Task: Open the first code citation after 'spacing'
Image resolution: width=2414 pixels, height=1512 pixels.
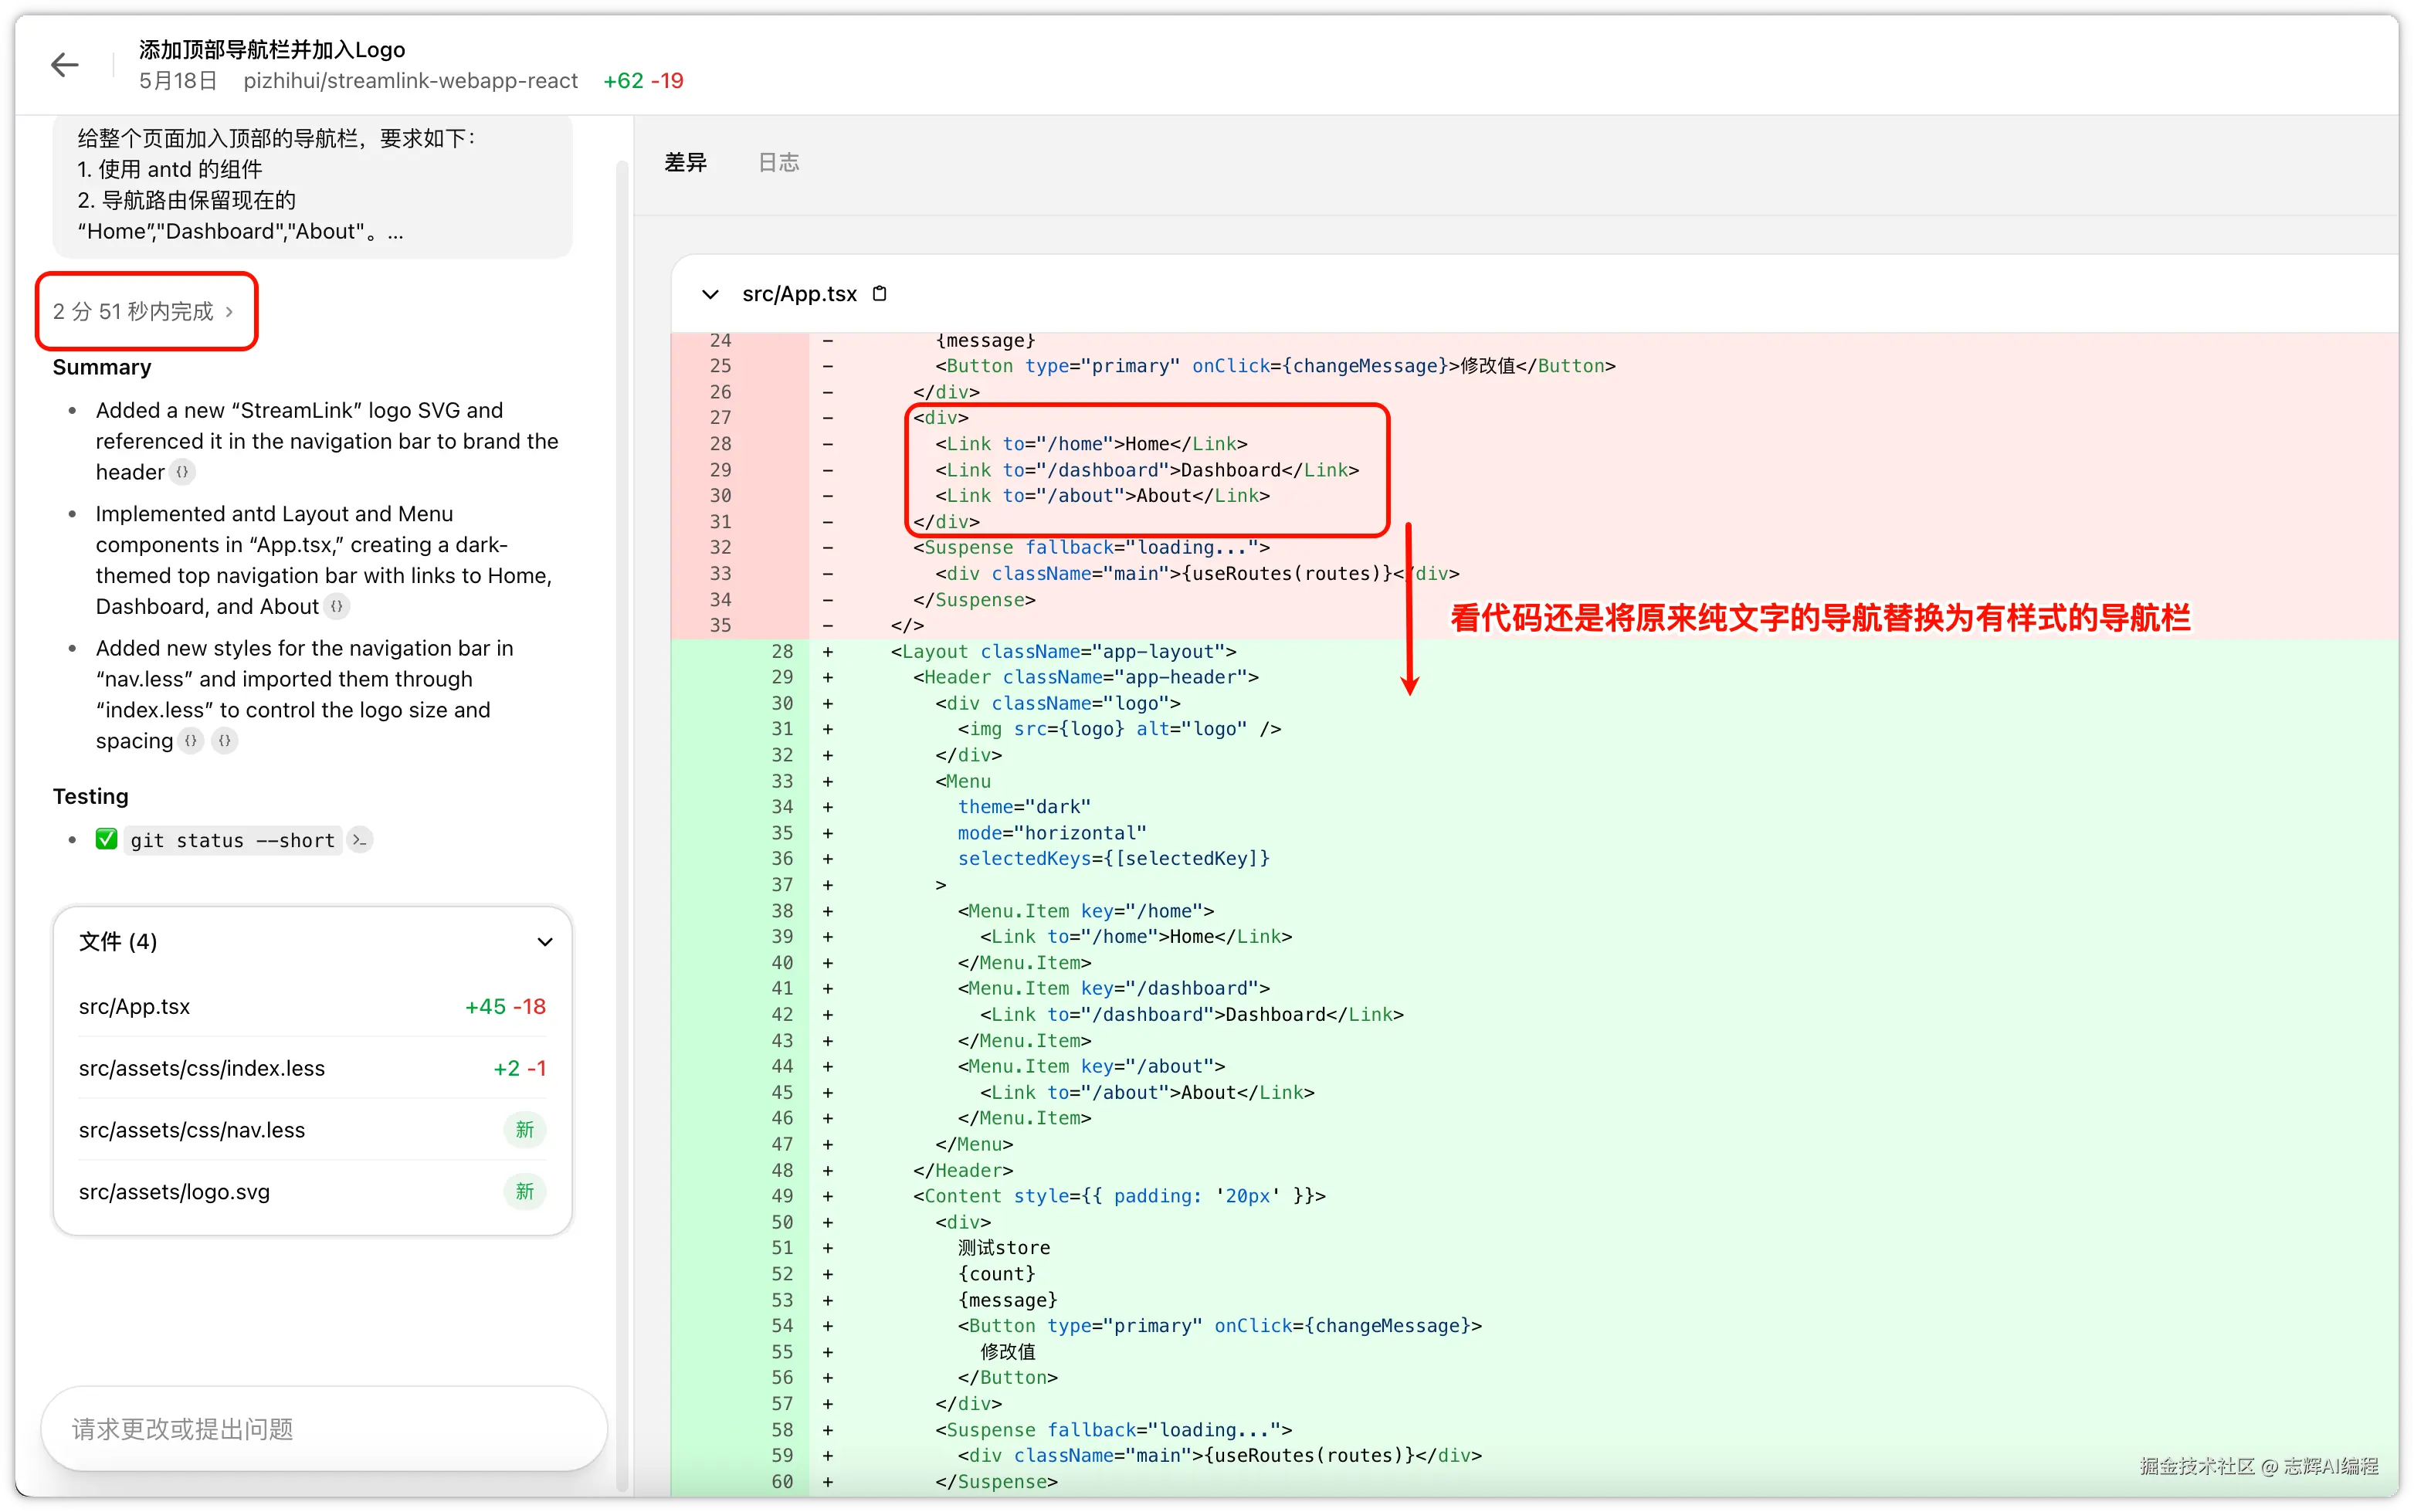Action: coord(191,741)
